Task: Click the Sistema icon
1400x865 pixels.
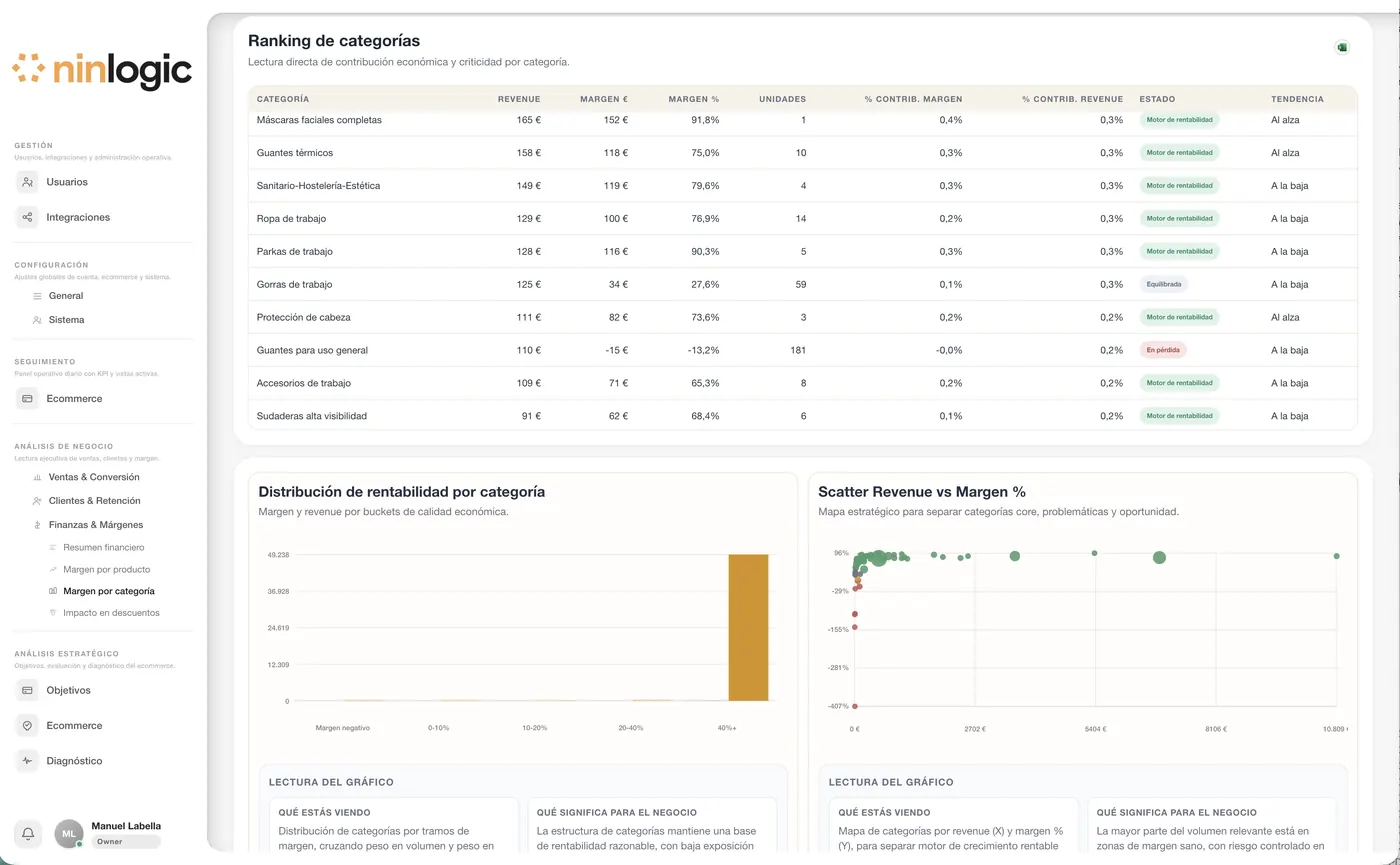Action: [37, 320]
